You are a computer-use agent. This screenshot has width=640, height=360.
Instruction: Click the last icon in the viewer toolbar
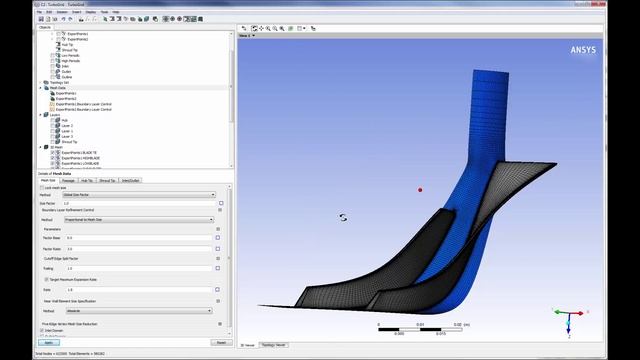tap(313, 28)
